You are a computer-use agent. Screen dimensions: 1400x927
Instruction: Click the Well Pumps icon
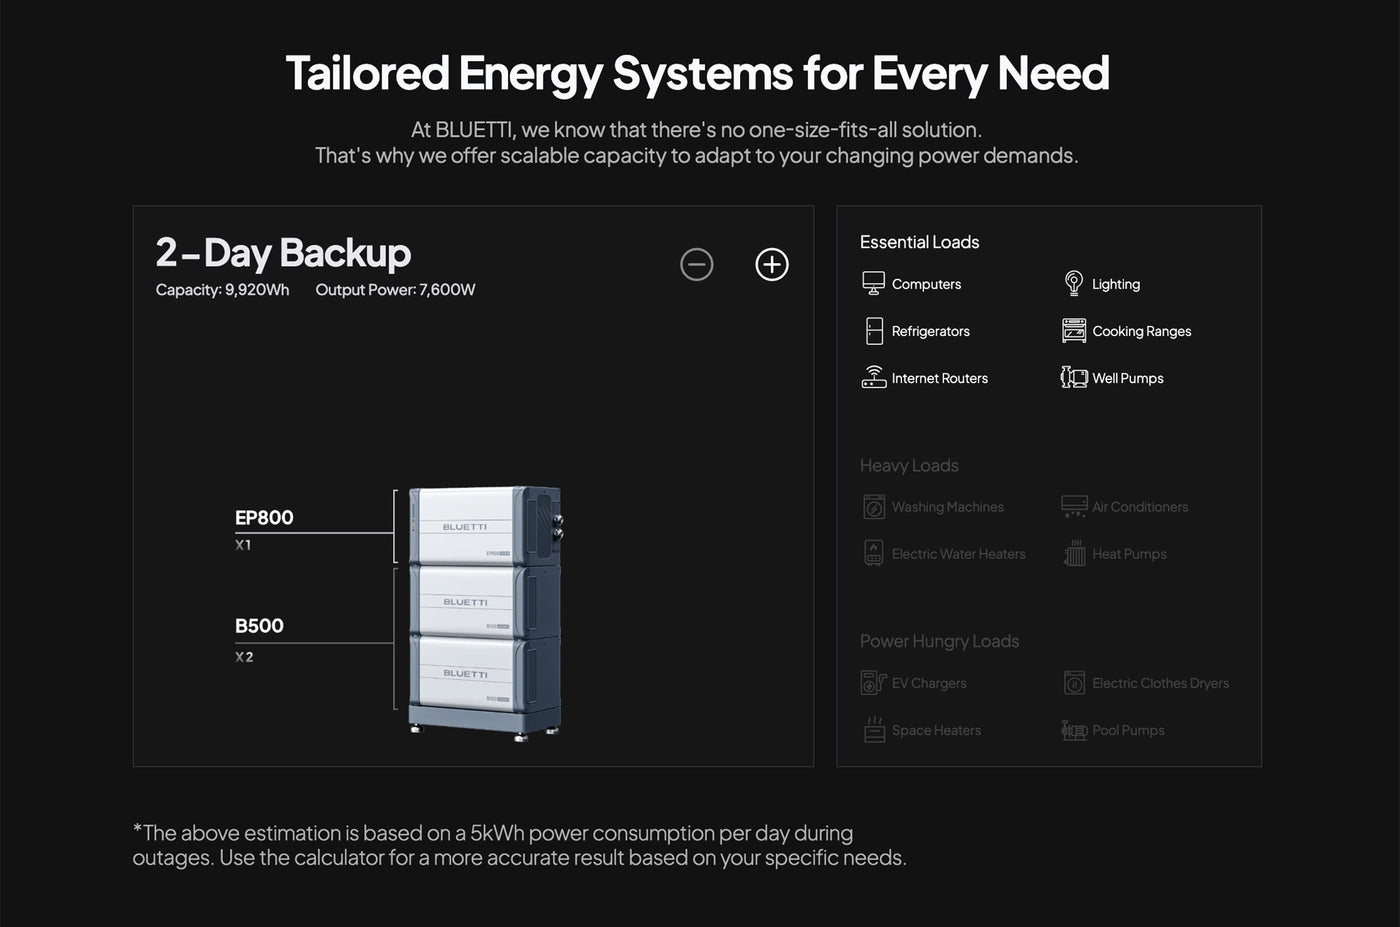(x=1073, y=378)
